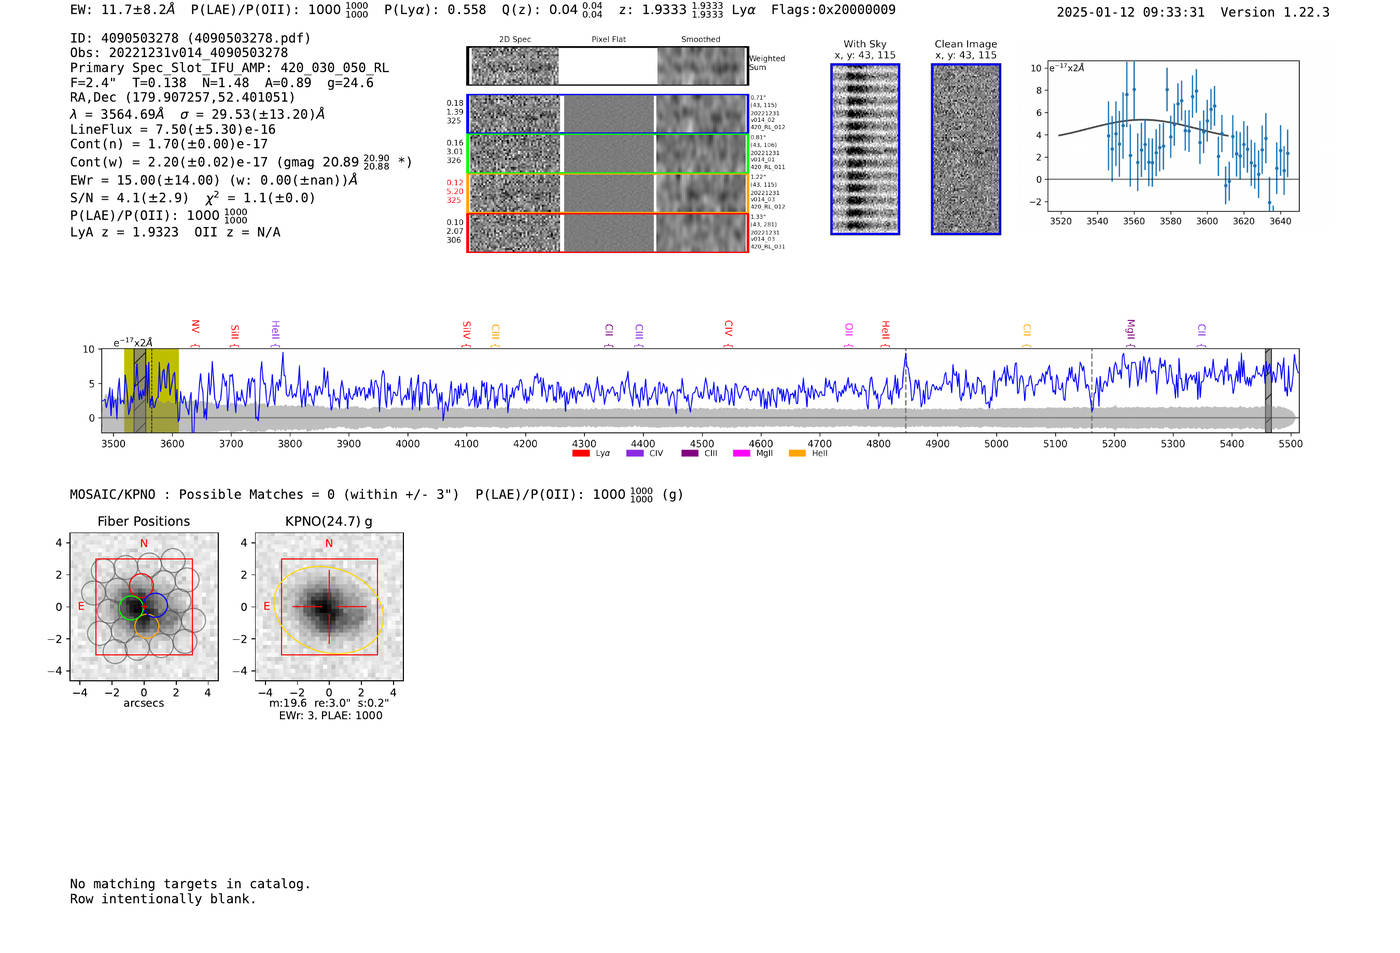Click the 'Obs: 20221231v014_4090503278' line
Image resolution: width=1400 pixels, height=953 pixels.
click(179, 52)
